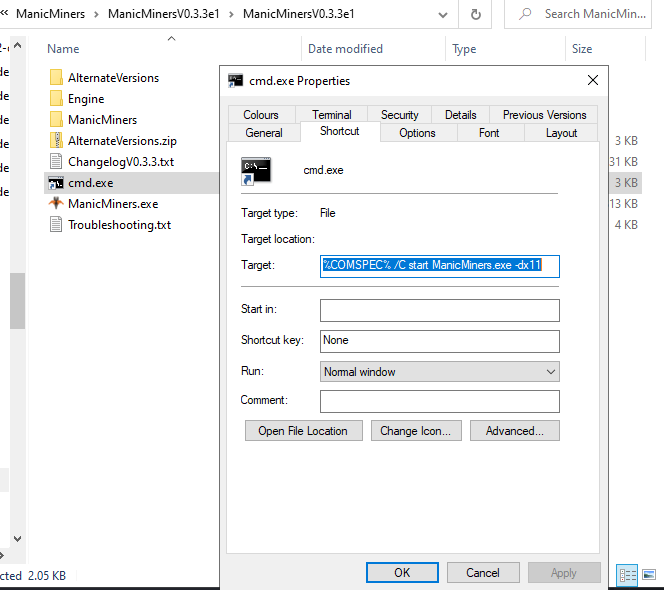Open the Terminal tab
The image size is (664, 590).
332,115
